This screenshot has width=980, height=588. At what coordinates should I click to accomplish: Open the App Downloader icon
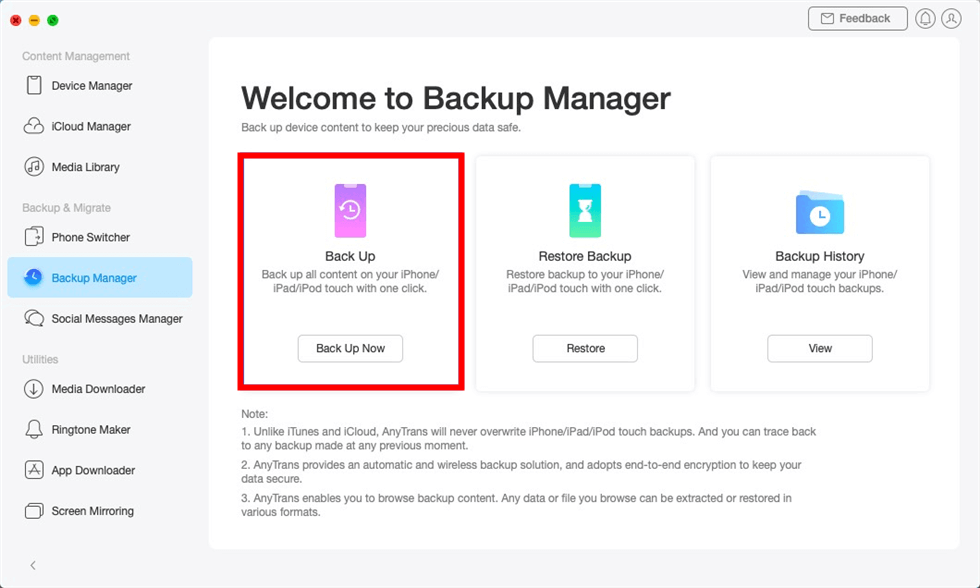(x=34, y=470)
